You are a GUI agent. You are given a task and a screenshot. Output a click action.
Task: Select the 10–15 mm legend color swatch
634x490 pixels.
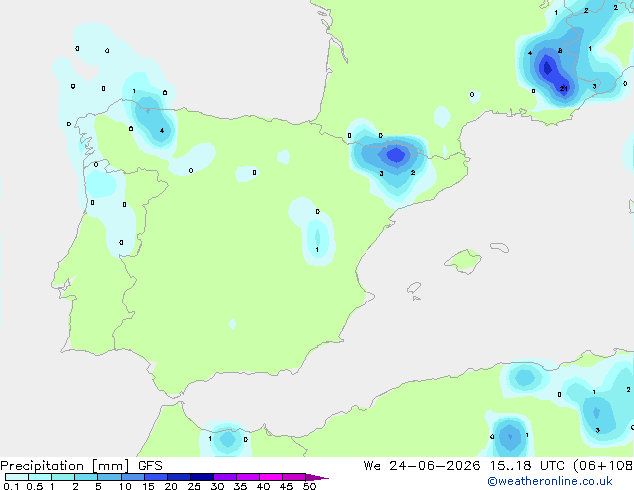[x=133, y=477]
